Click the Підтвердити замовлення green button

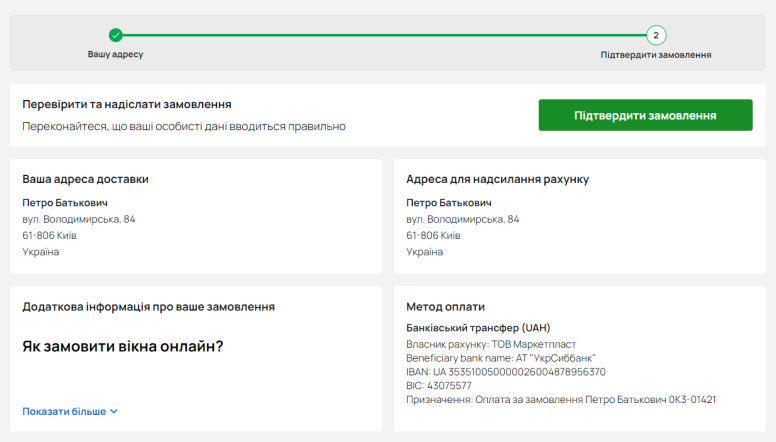coord(645,115)
